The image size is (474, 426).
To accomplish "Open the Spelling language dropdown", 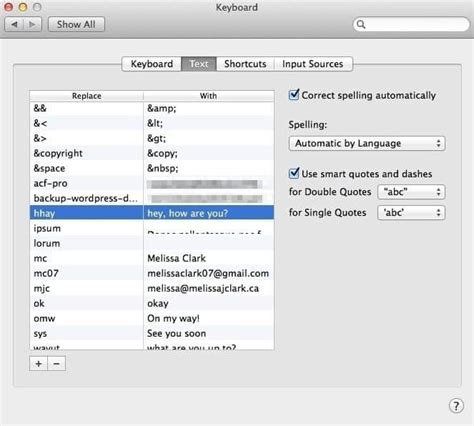I will pos(367,144).
